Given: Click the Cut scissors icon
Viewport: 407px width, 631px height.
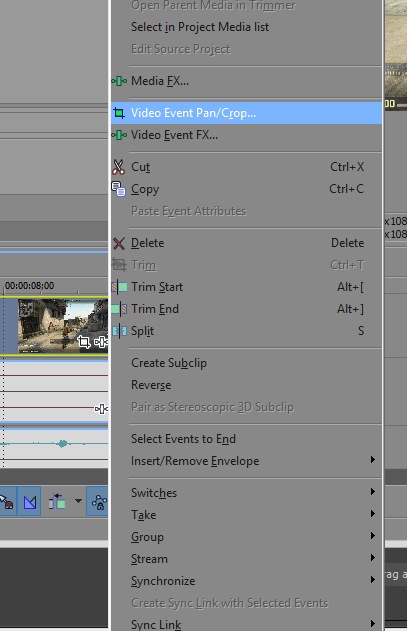Looking at the screenshot, I should [x=118, y=167].
